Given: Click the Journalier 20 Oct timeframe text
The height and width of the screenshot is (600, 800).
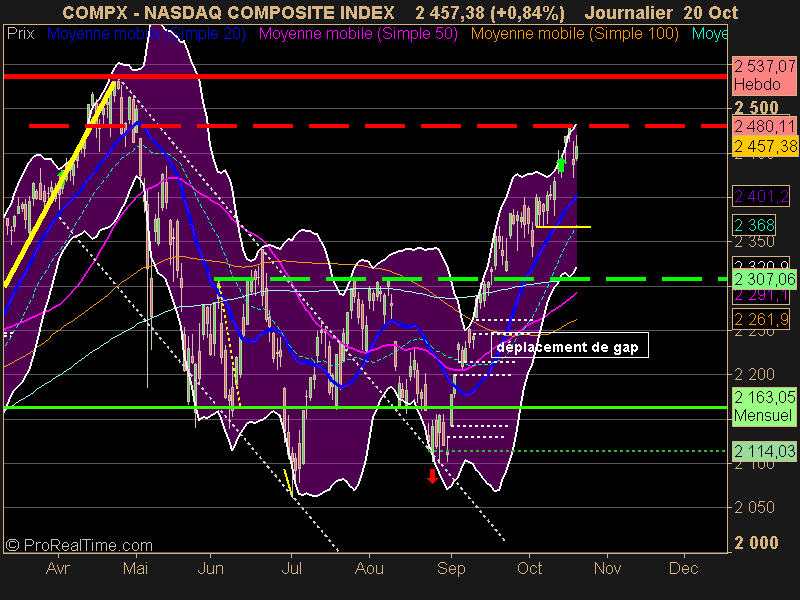Looking at the screenshot, I should pyautogui.click(x=661, y=13).
